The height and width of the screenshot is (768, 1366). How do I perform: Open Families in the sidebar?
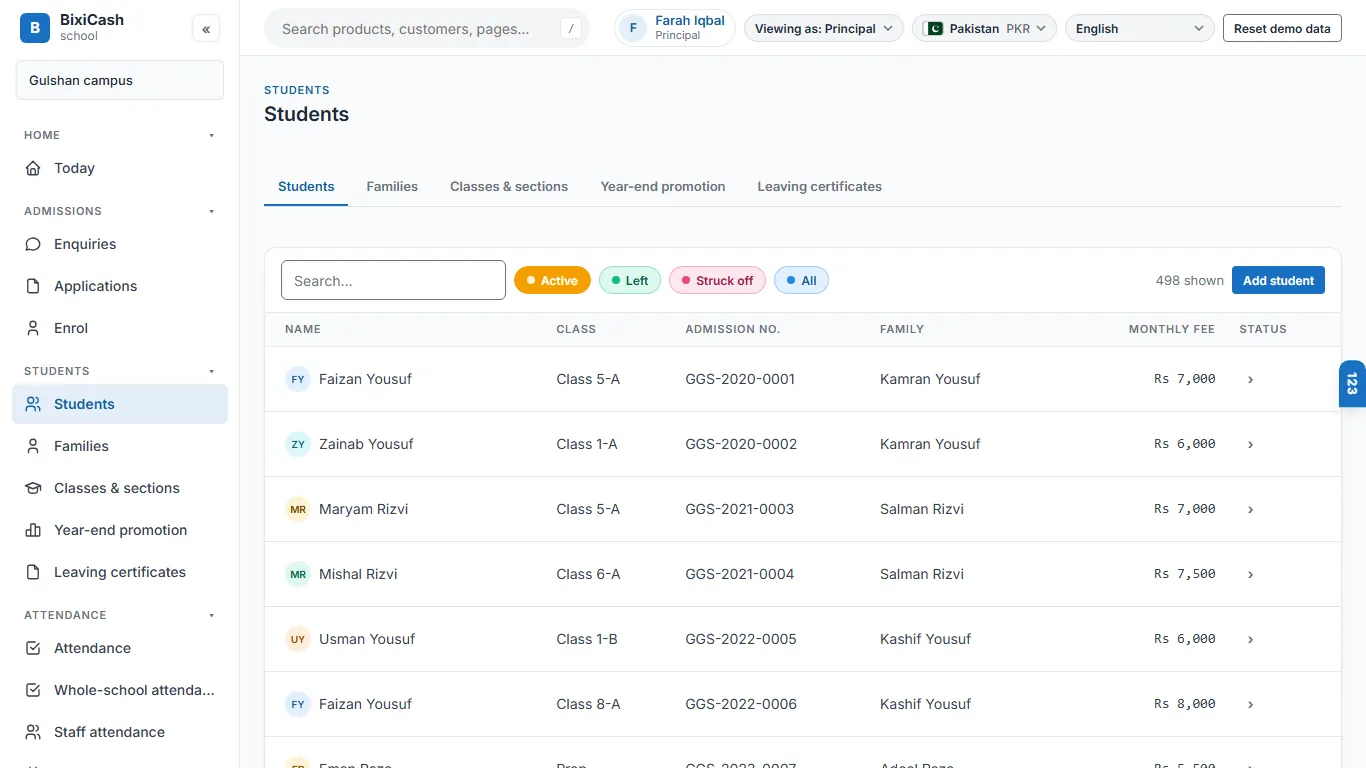120,446
